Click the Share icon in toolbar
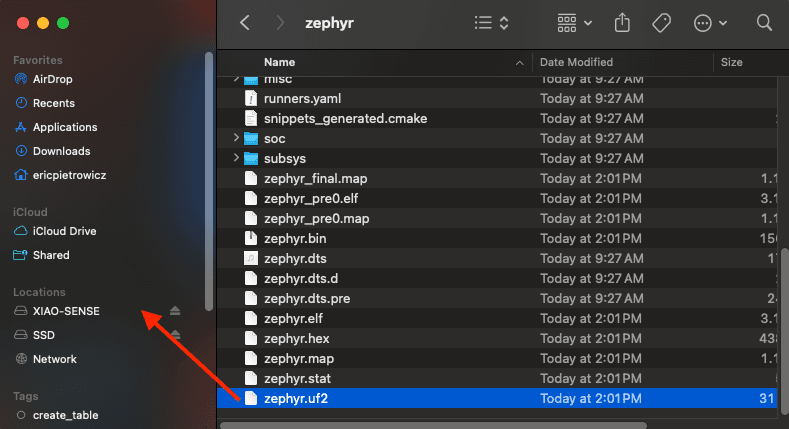Image resolution: width=789 pixels, height=429 pixels. pos(622,22)
